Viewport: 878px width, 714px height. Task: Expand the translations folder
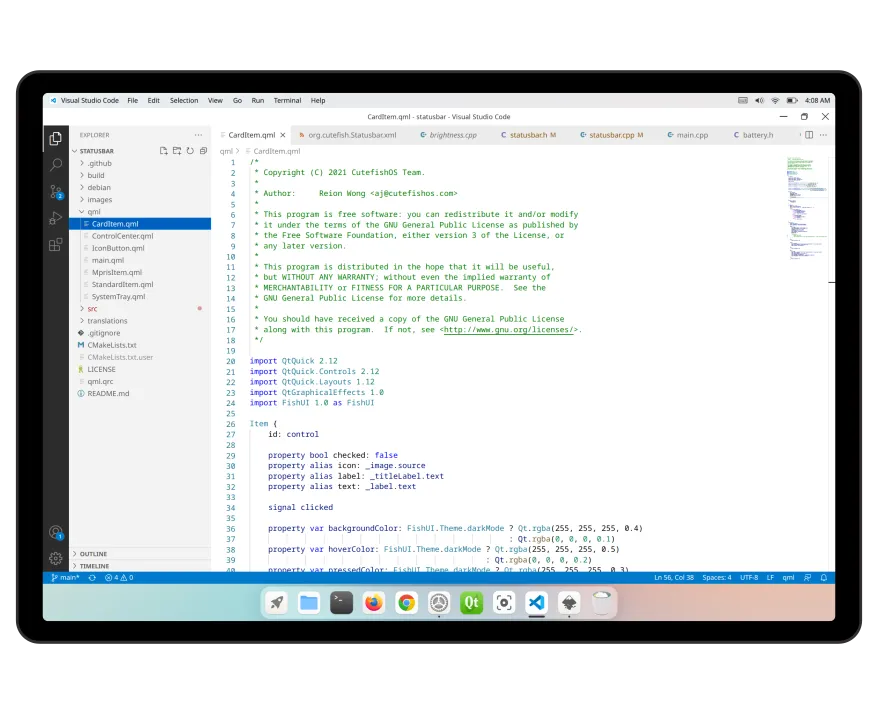point(140,321)
